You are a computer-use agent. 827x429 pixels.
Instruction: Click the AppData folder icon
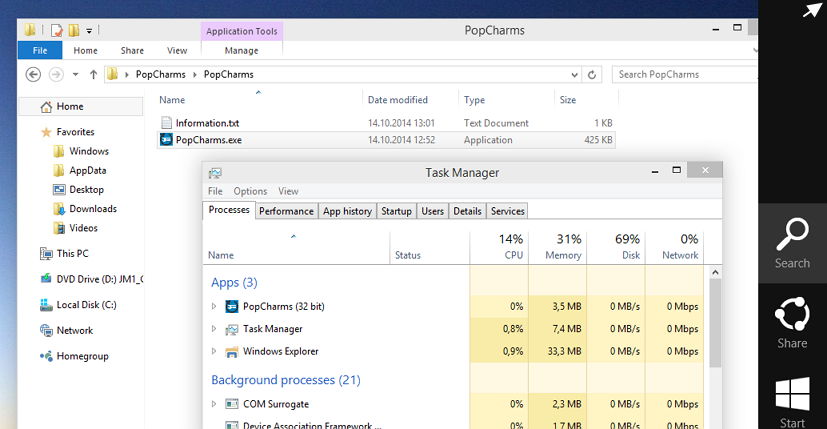pyautogui.click(x=59, y=170)
